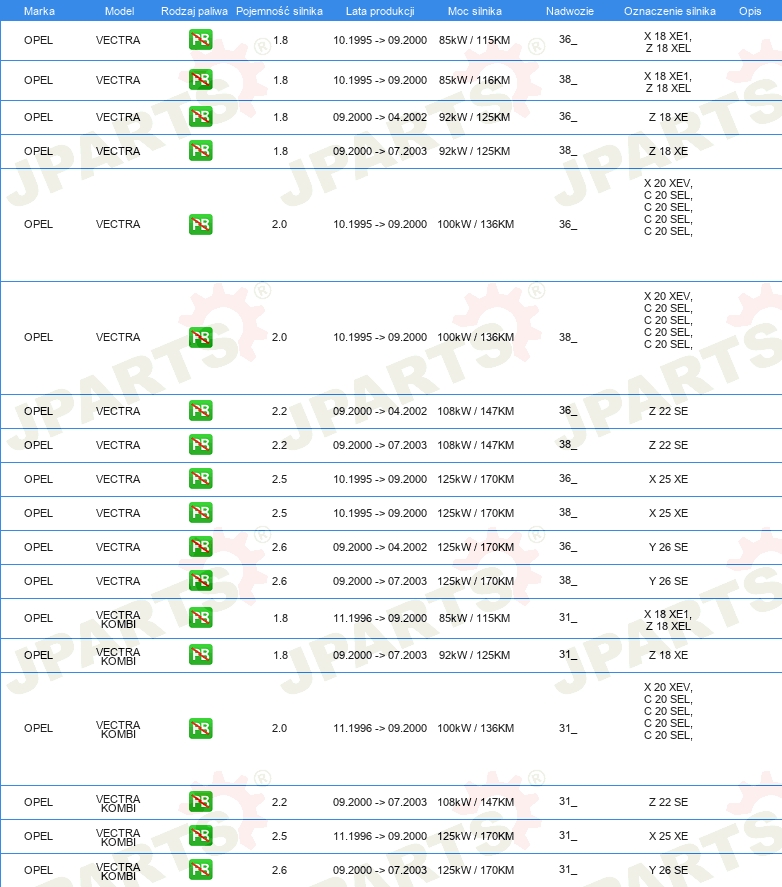Click the Rodzaj paliwa column header
782x887 pixels.
(x=194, y=11)
